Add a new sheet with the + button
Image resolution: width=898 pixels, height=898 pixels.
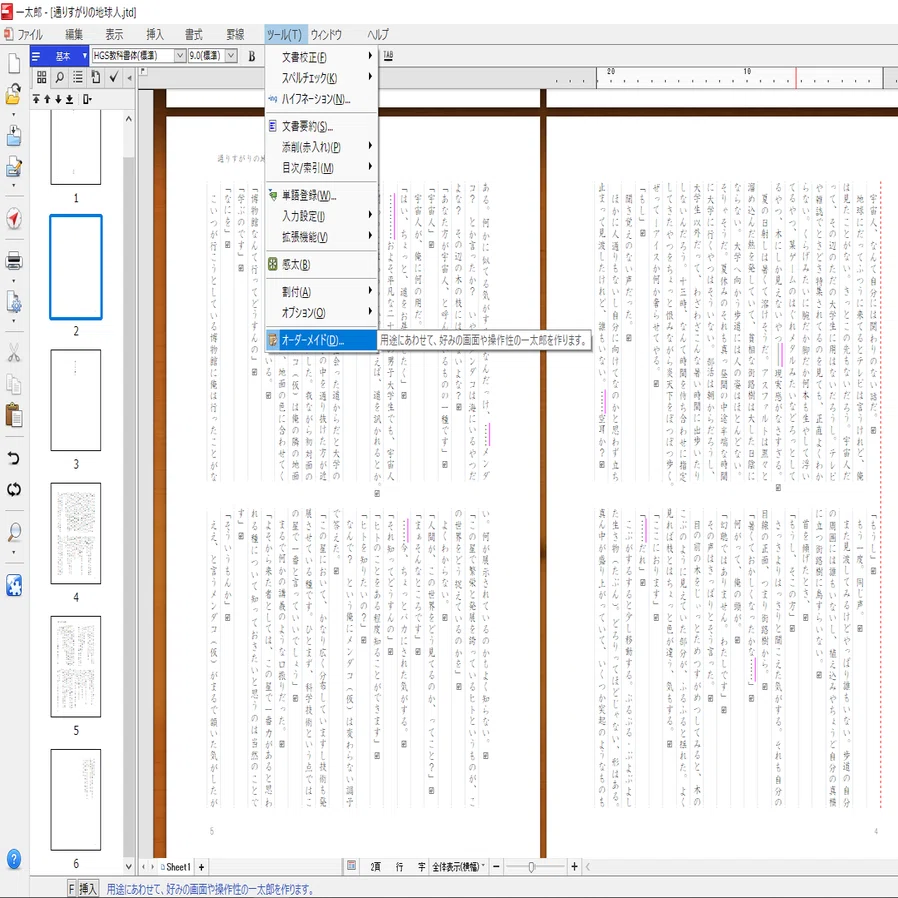pos(201,867)
